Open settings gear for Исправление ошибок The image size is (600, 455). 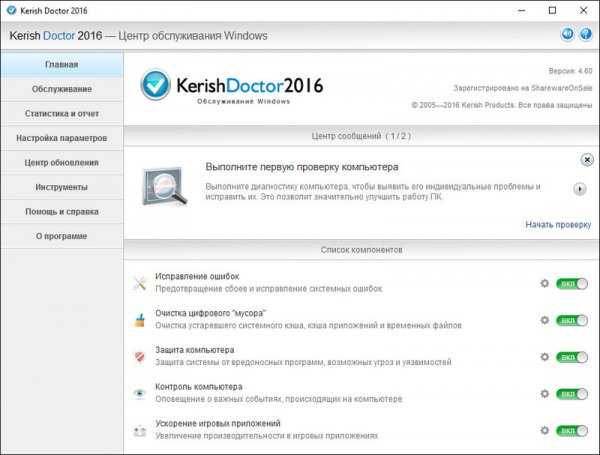tap(545, 284)
